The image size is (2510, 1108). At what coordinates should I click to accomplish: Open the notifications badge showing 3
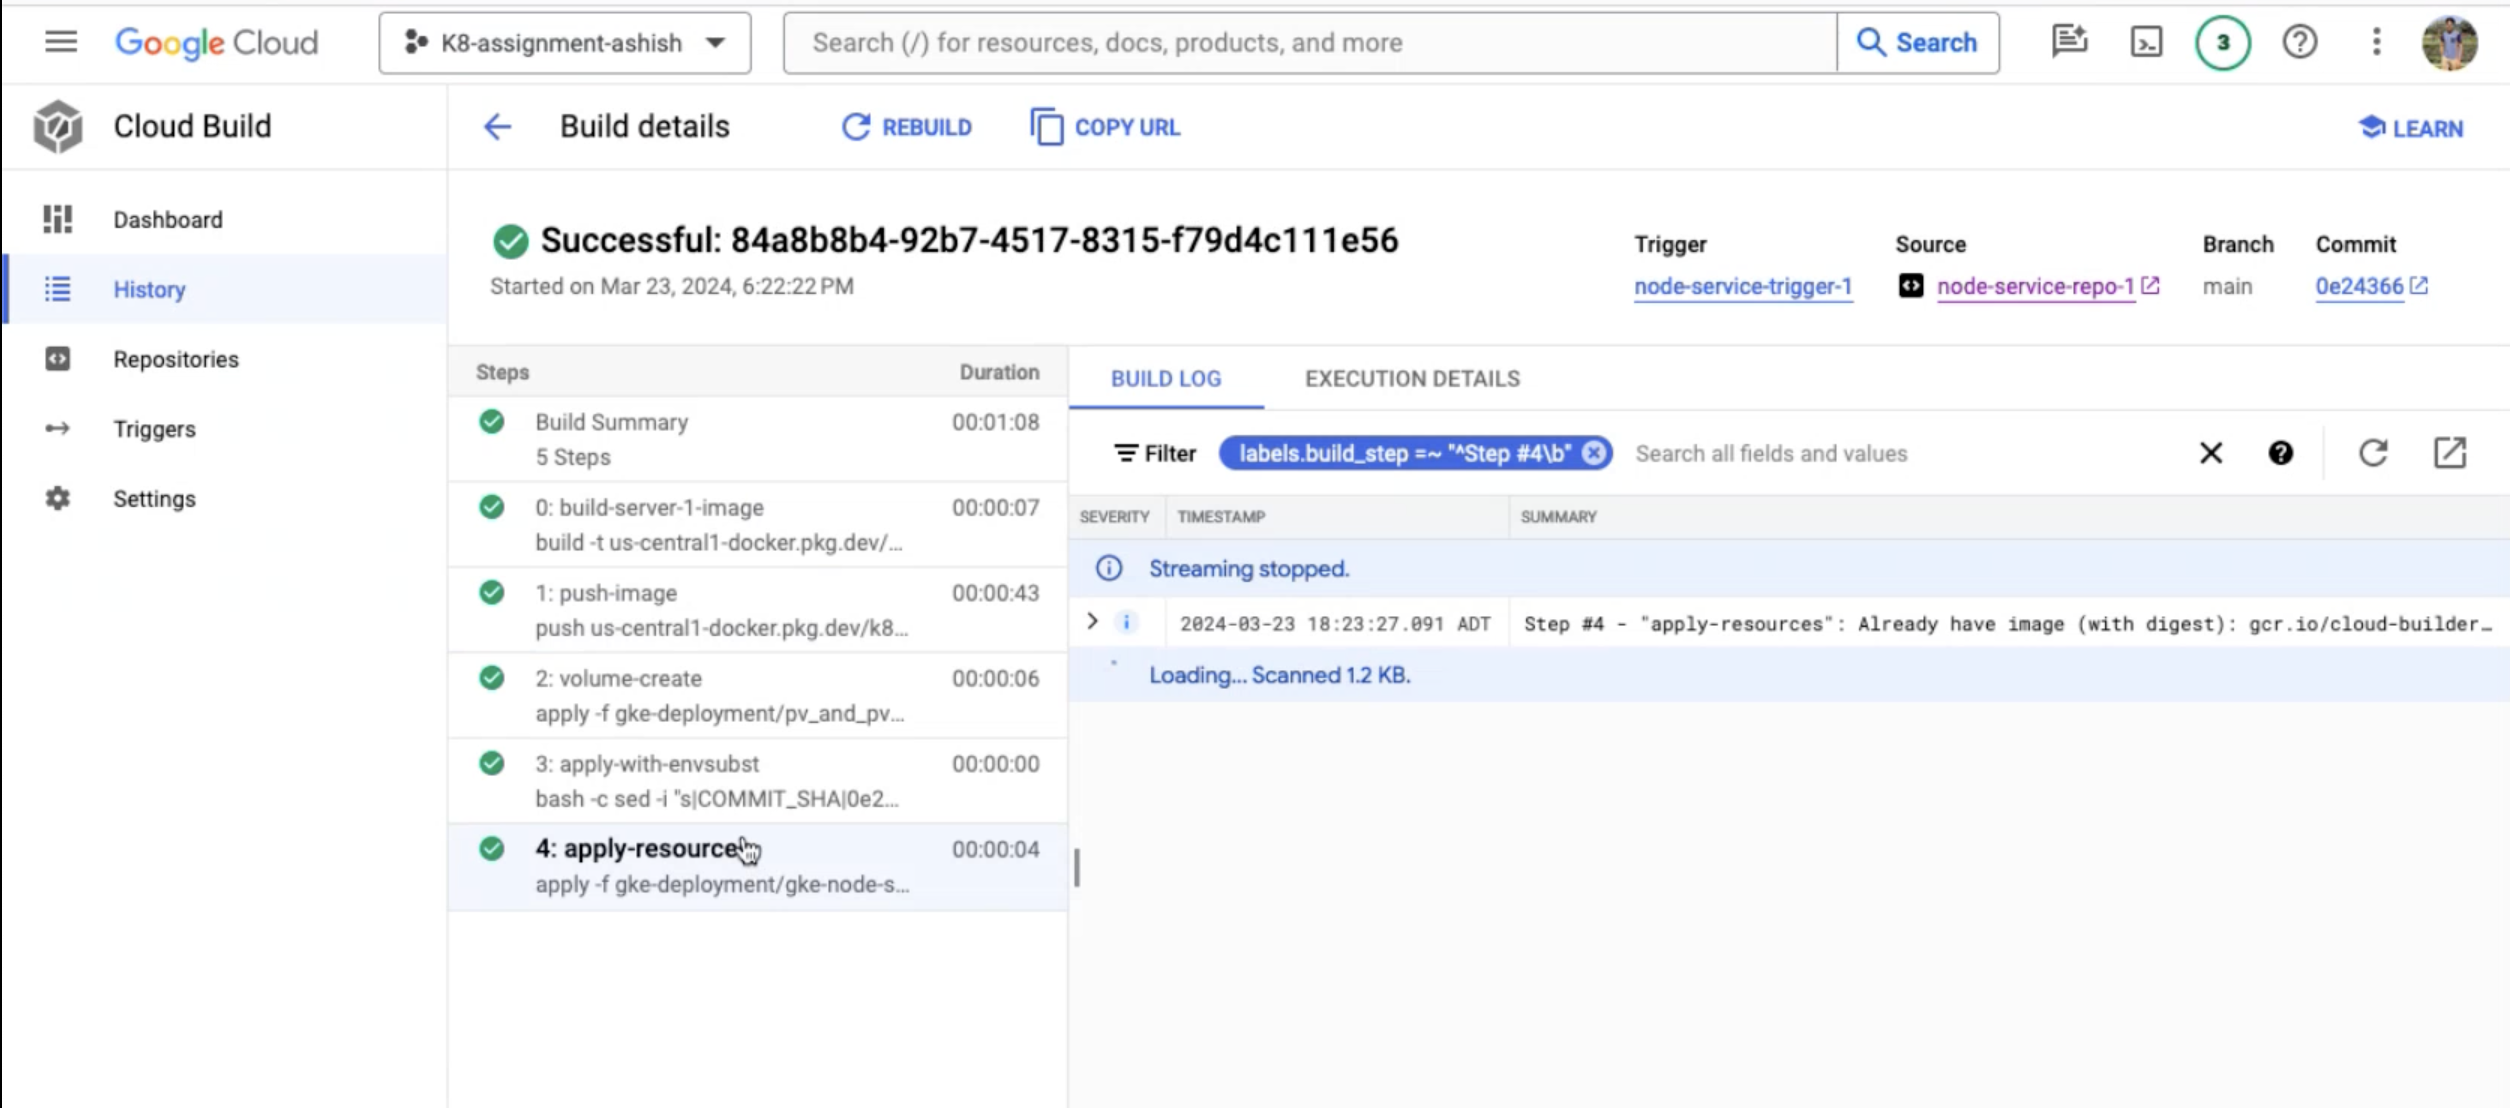[2222, 42]
